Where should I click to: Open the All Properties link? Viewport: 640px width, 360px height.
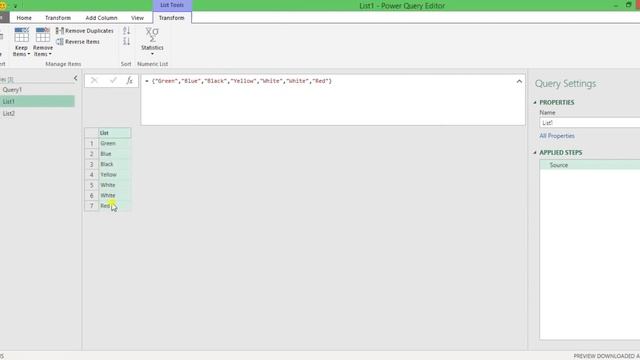pos(557,136)
